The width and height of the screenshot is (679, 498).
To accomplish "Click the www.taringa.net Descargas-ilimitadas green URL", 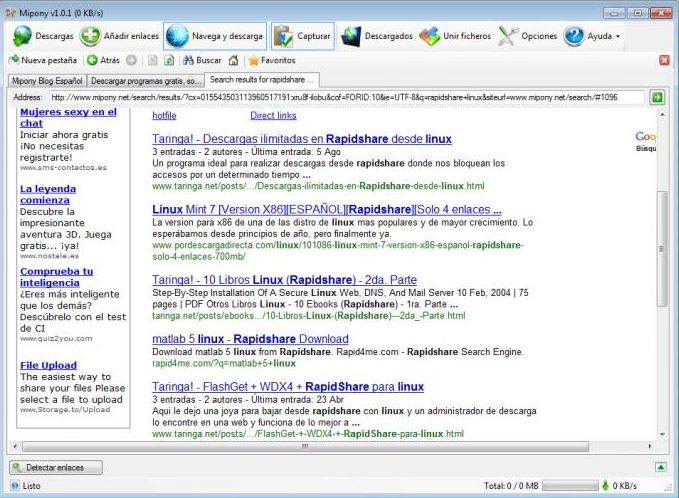I will coord(318,186).
